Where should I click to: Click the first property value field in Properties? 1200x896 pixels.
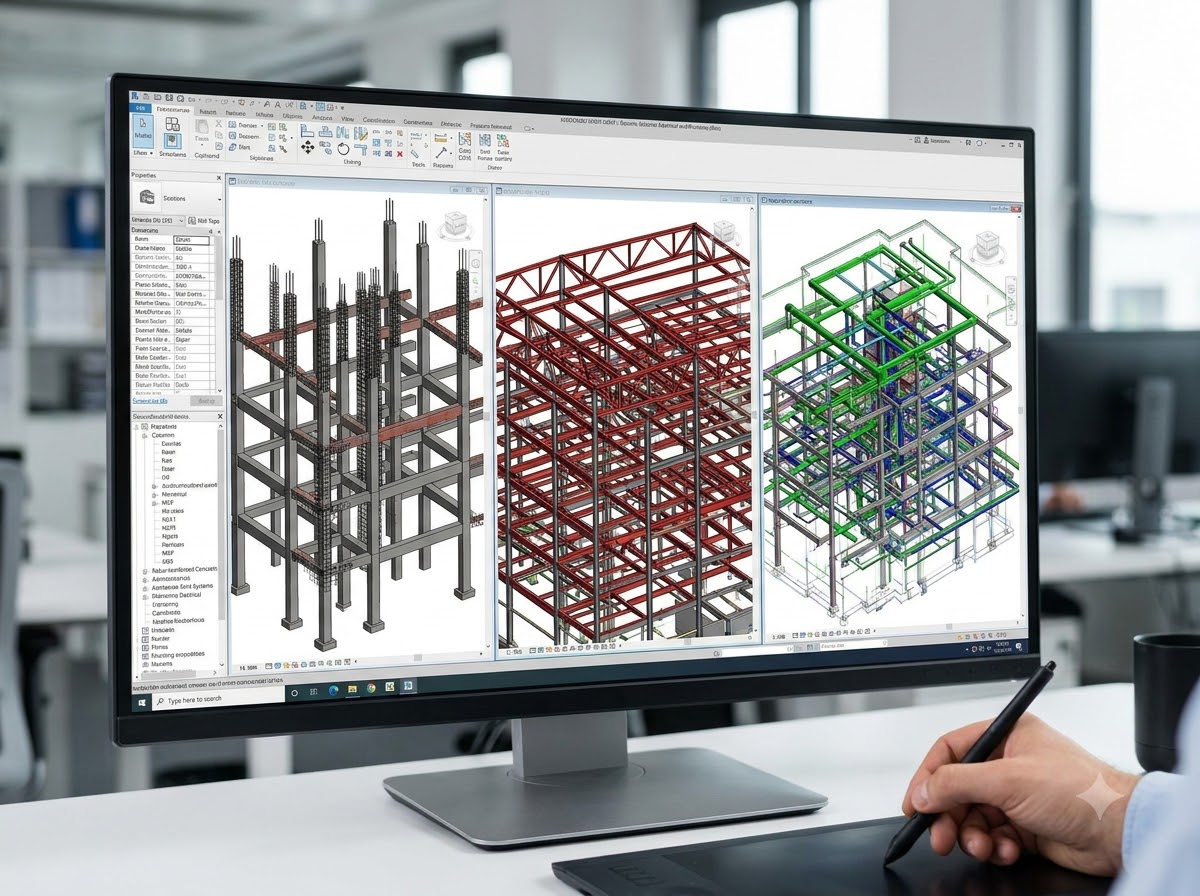click(192, 241)
